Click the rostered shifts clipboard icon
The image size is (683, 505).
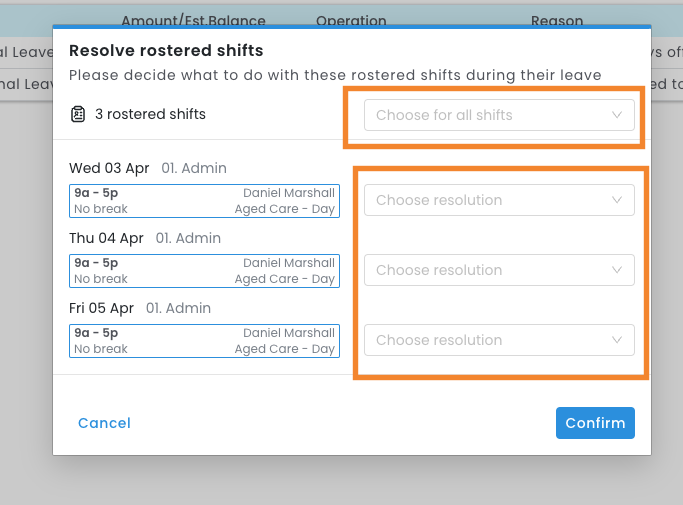pyautogui.click(x=78, y=114)
